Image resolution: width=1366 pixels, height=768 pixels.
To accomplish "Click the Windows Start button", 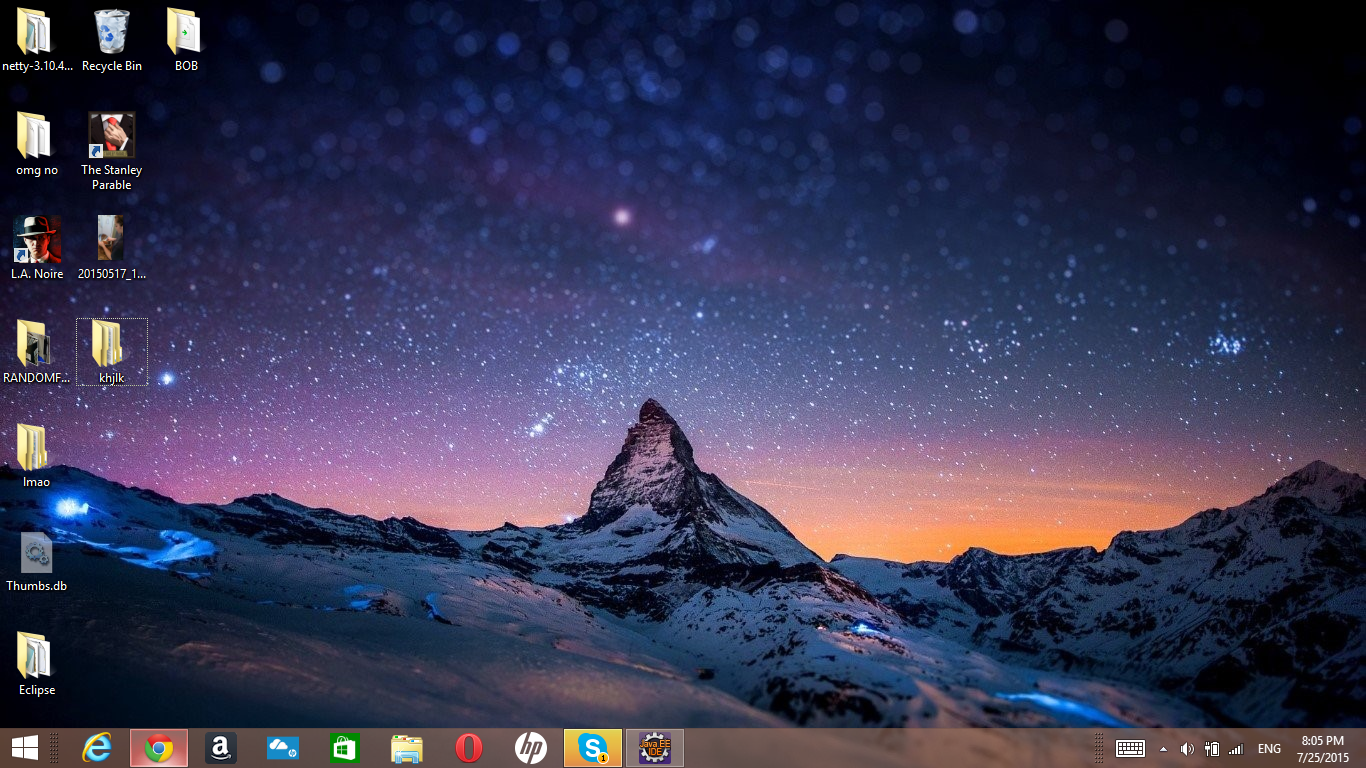I will click(25, 748).
